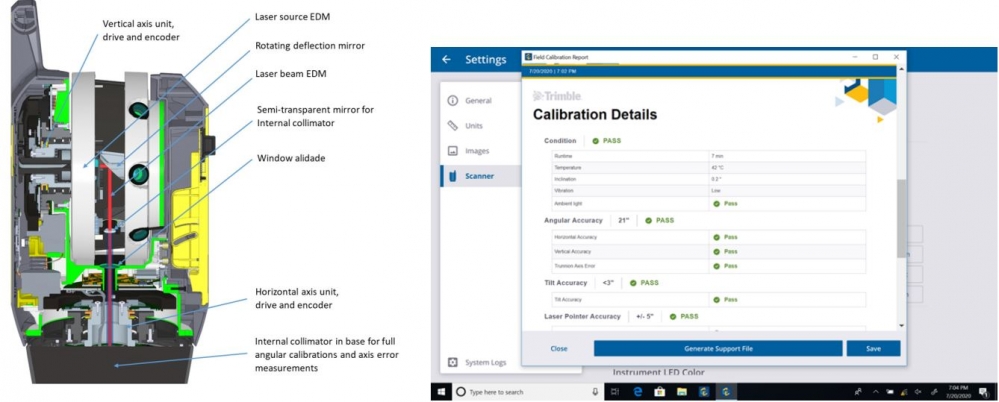The height and width of the screenshot is (402, 999).
Task: Click the Rotating deflection mirror label
Action: (310, 46)
